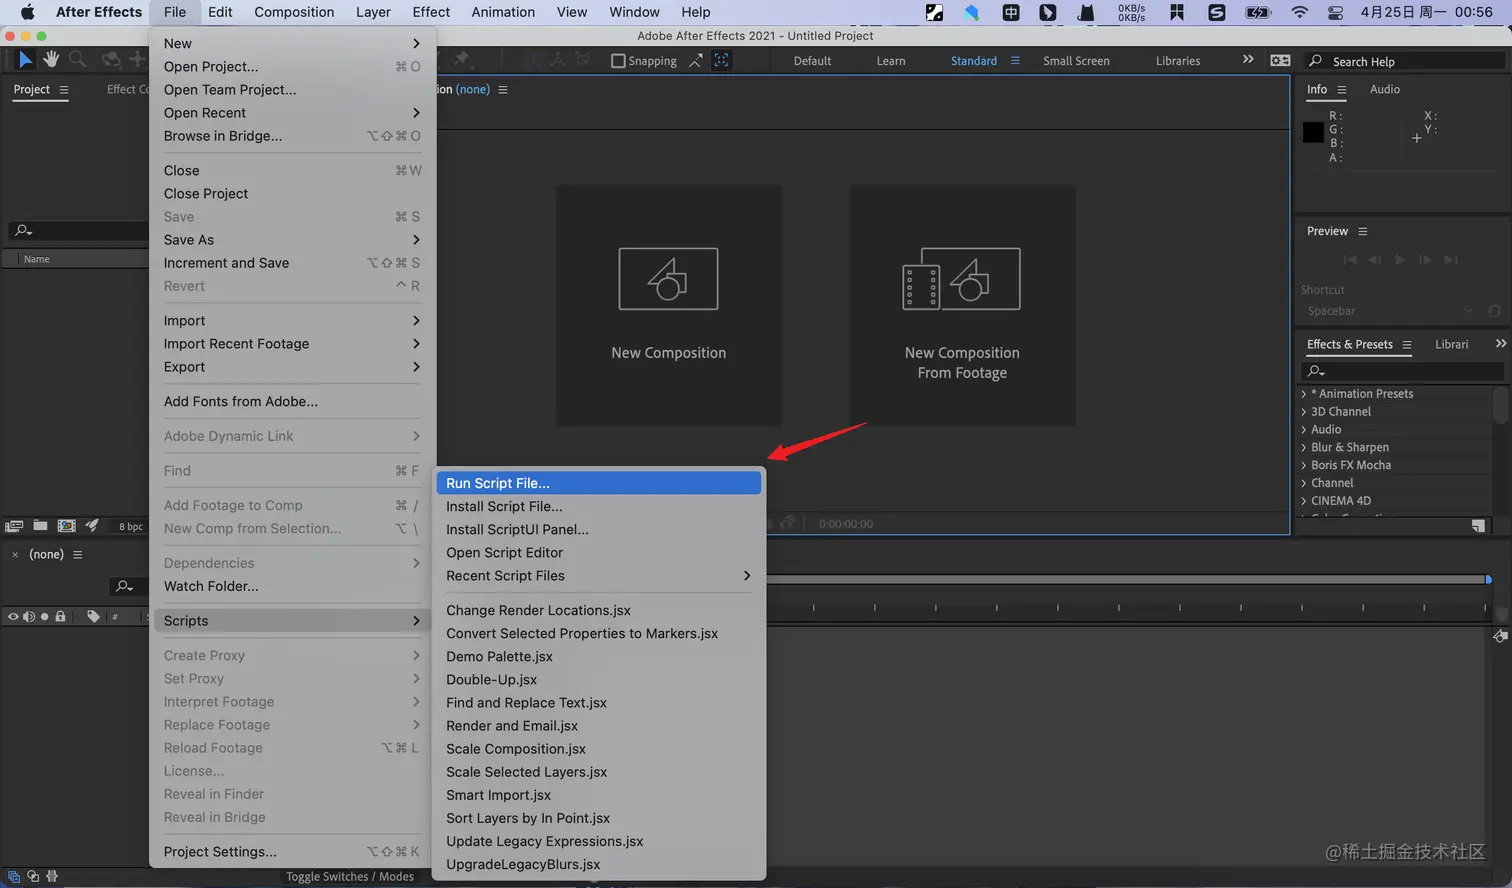The image size is (1512, 888).
Task: Expand the Audio effects category
Action: [x=1304, y=430]
